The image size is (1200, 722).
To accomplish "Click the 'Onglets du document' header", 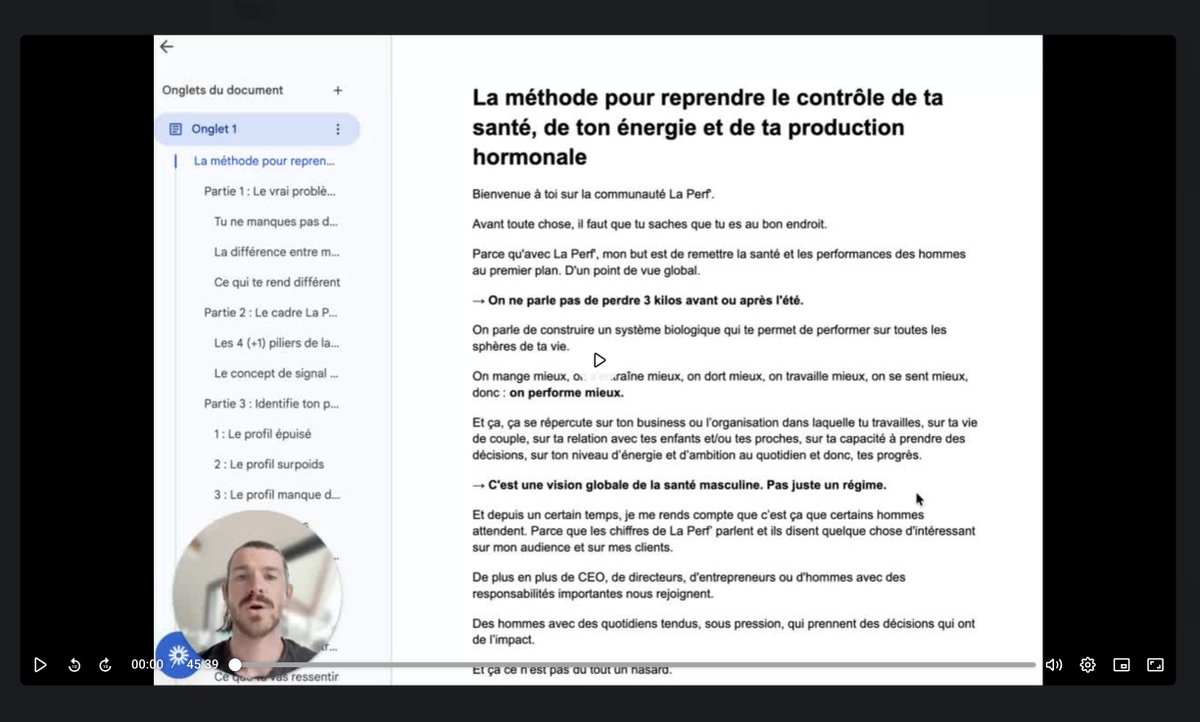I will point(223,90).
